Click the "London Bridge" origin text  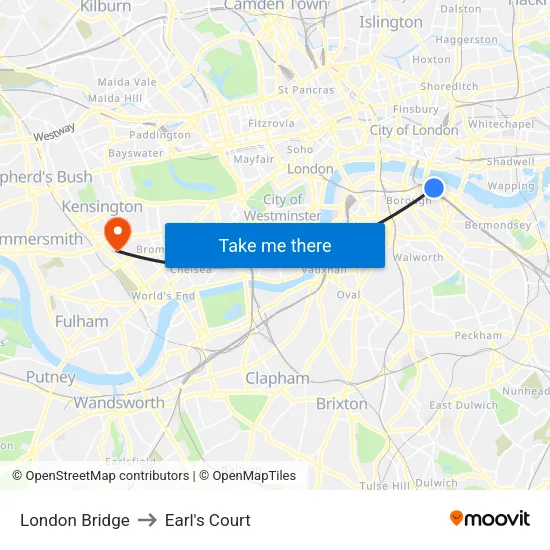(x=75, y=520)
